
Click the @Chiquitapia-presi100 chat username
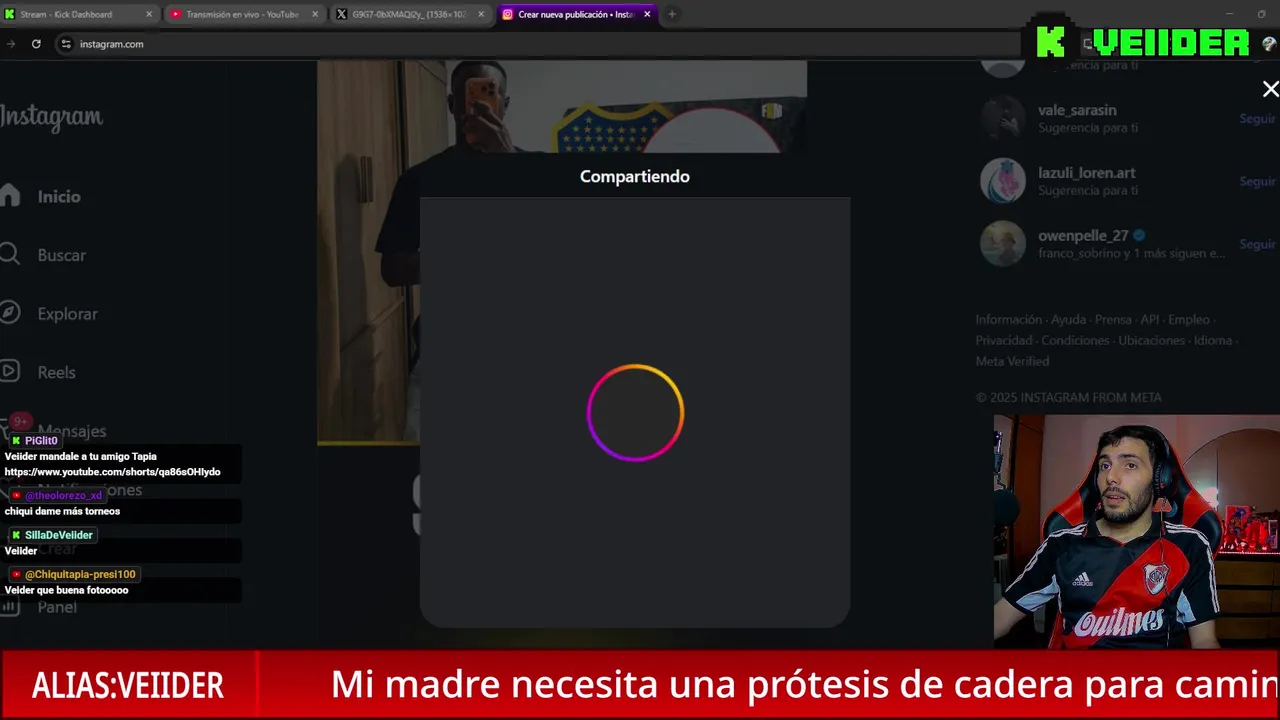(80, 575)
